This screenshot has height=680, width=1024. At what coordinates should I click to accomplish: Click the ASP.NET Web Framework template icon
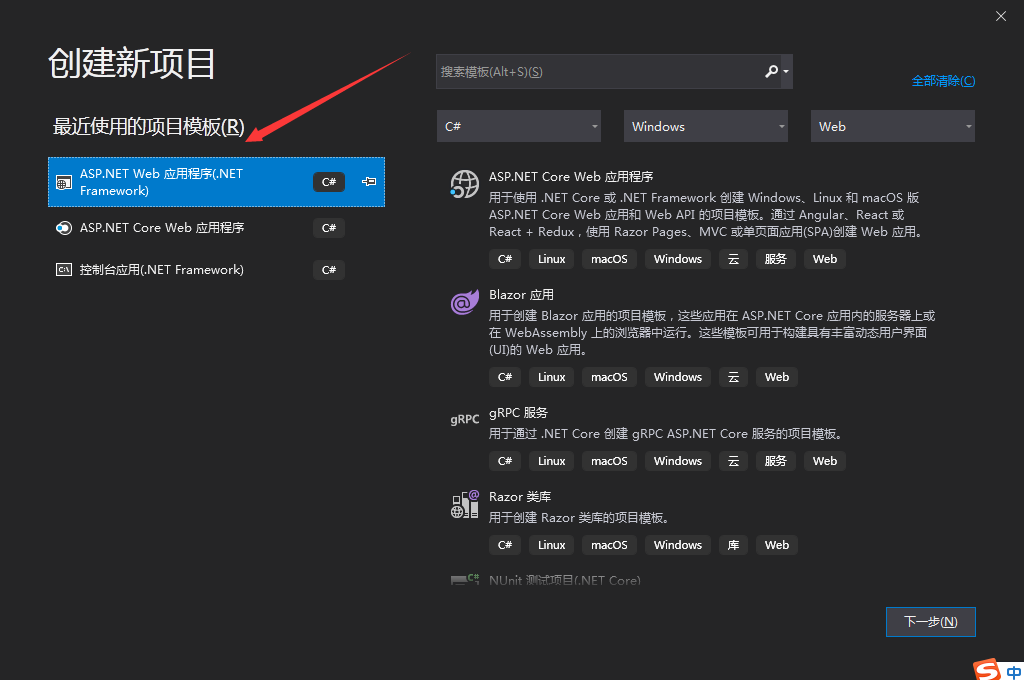click(63, 182)
